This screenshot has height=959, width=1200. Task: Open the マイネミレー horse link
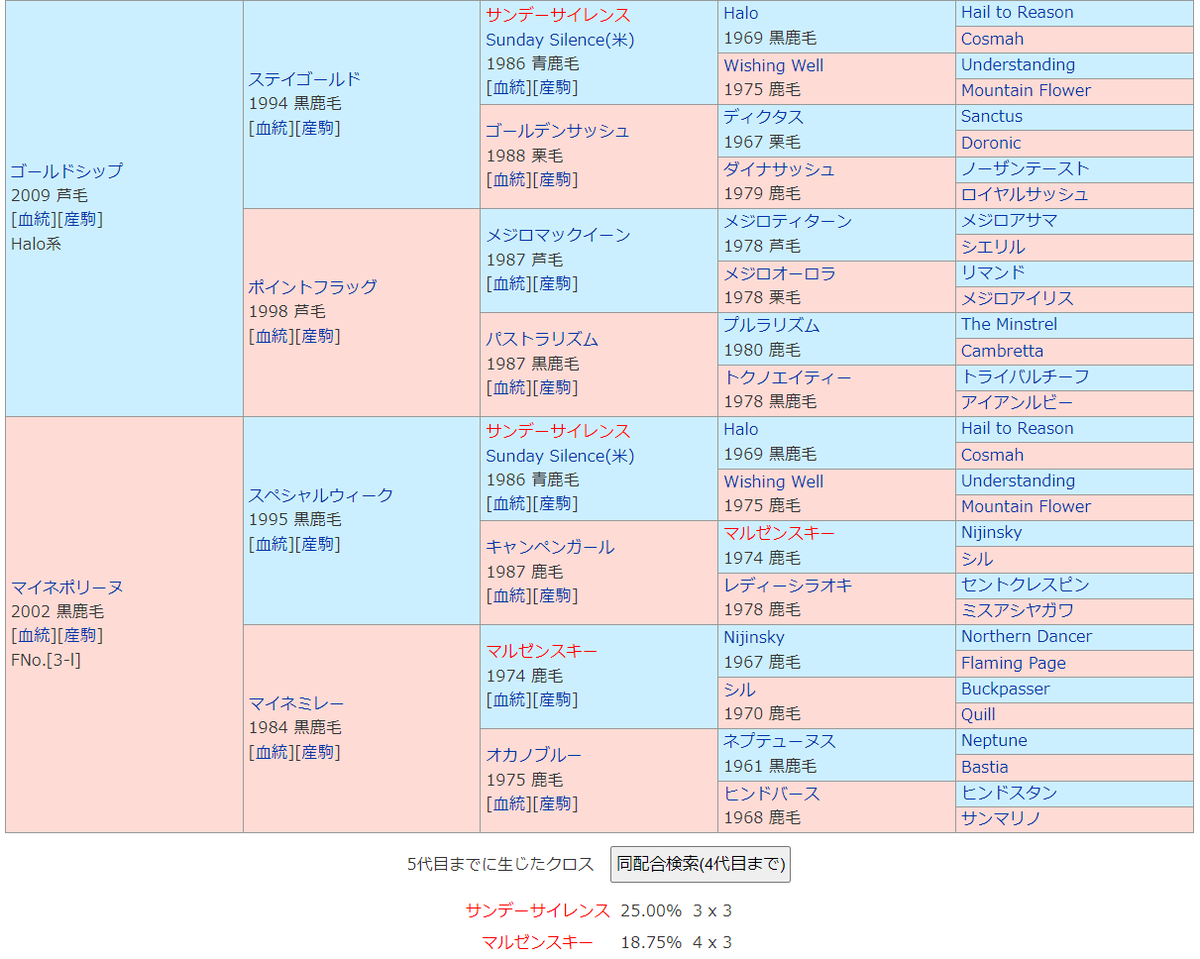pyautogui.click(x=296, y=703)
